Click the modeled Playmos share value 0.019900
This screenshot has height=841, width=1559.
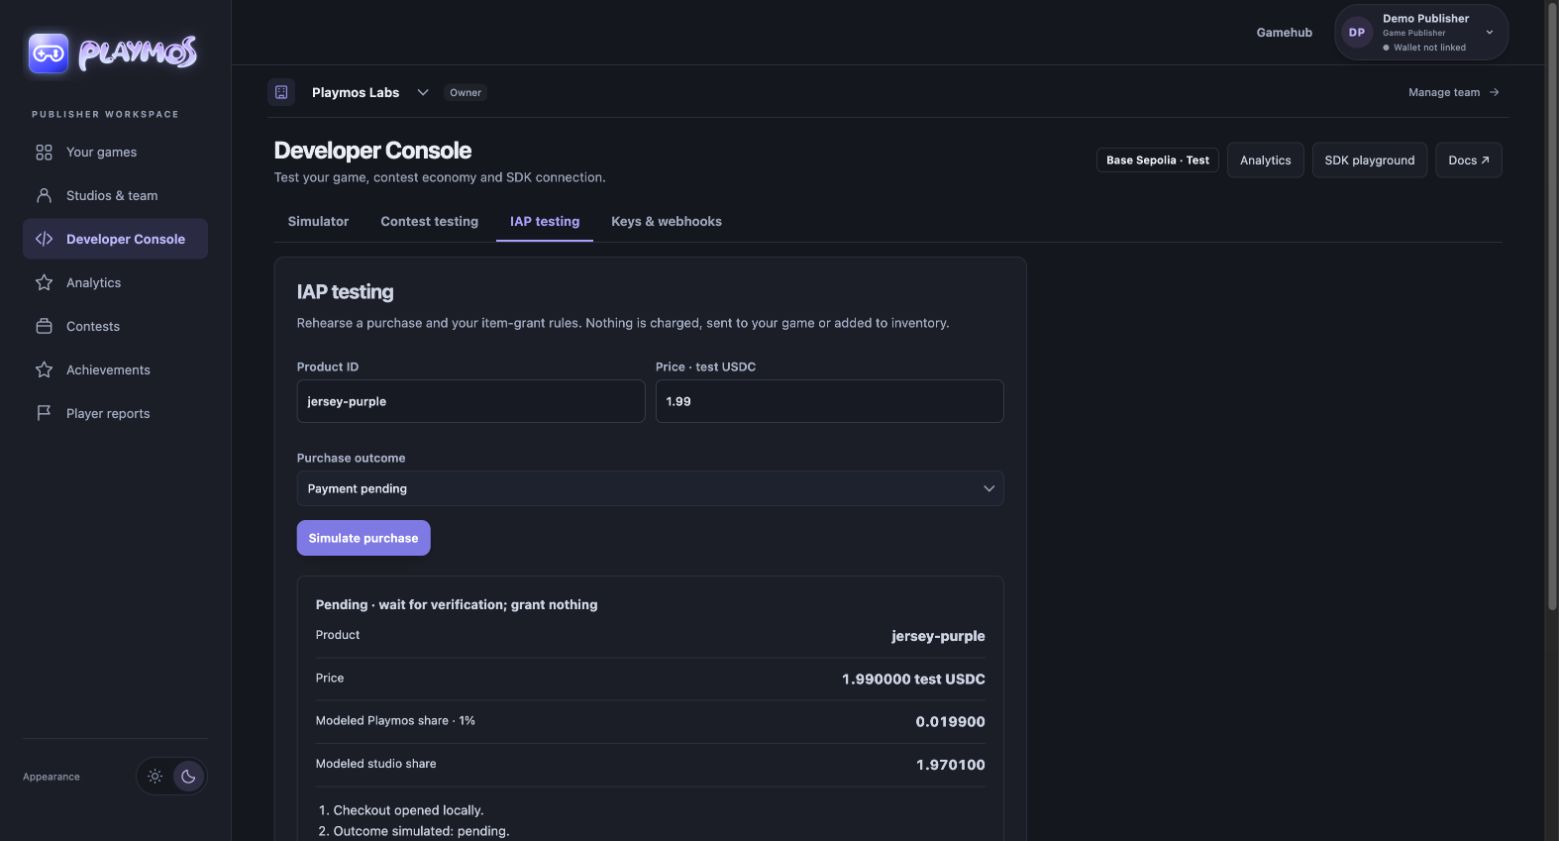pyautogui.click(x=950, y=722)
